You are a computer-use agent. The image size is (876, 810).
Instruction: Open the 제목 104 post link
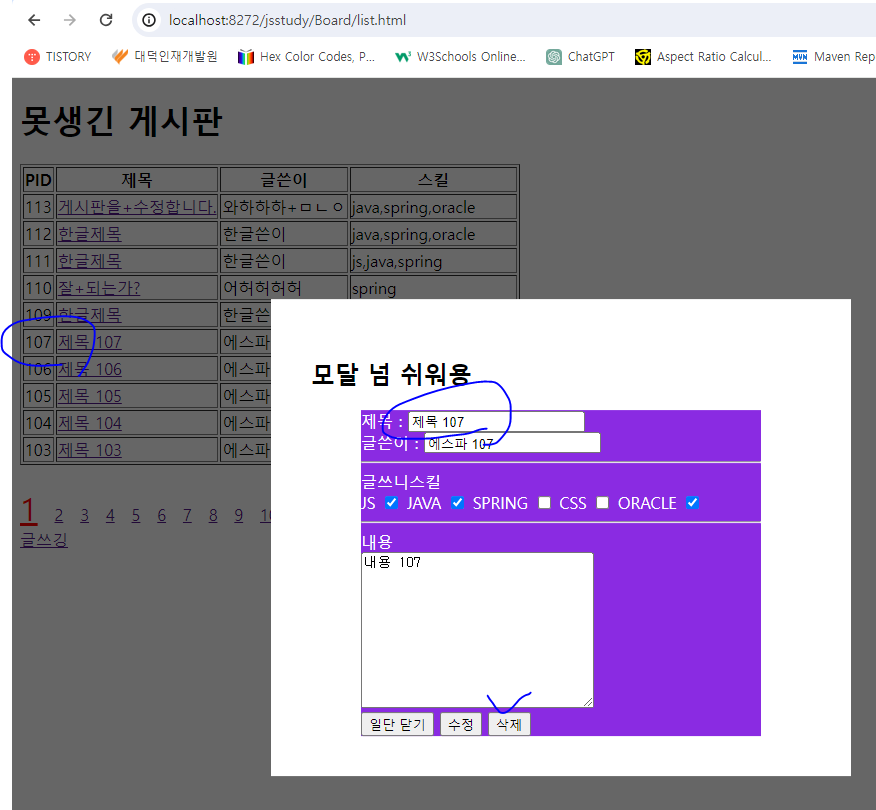click(90, 423)
